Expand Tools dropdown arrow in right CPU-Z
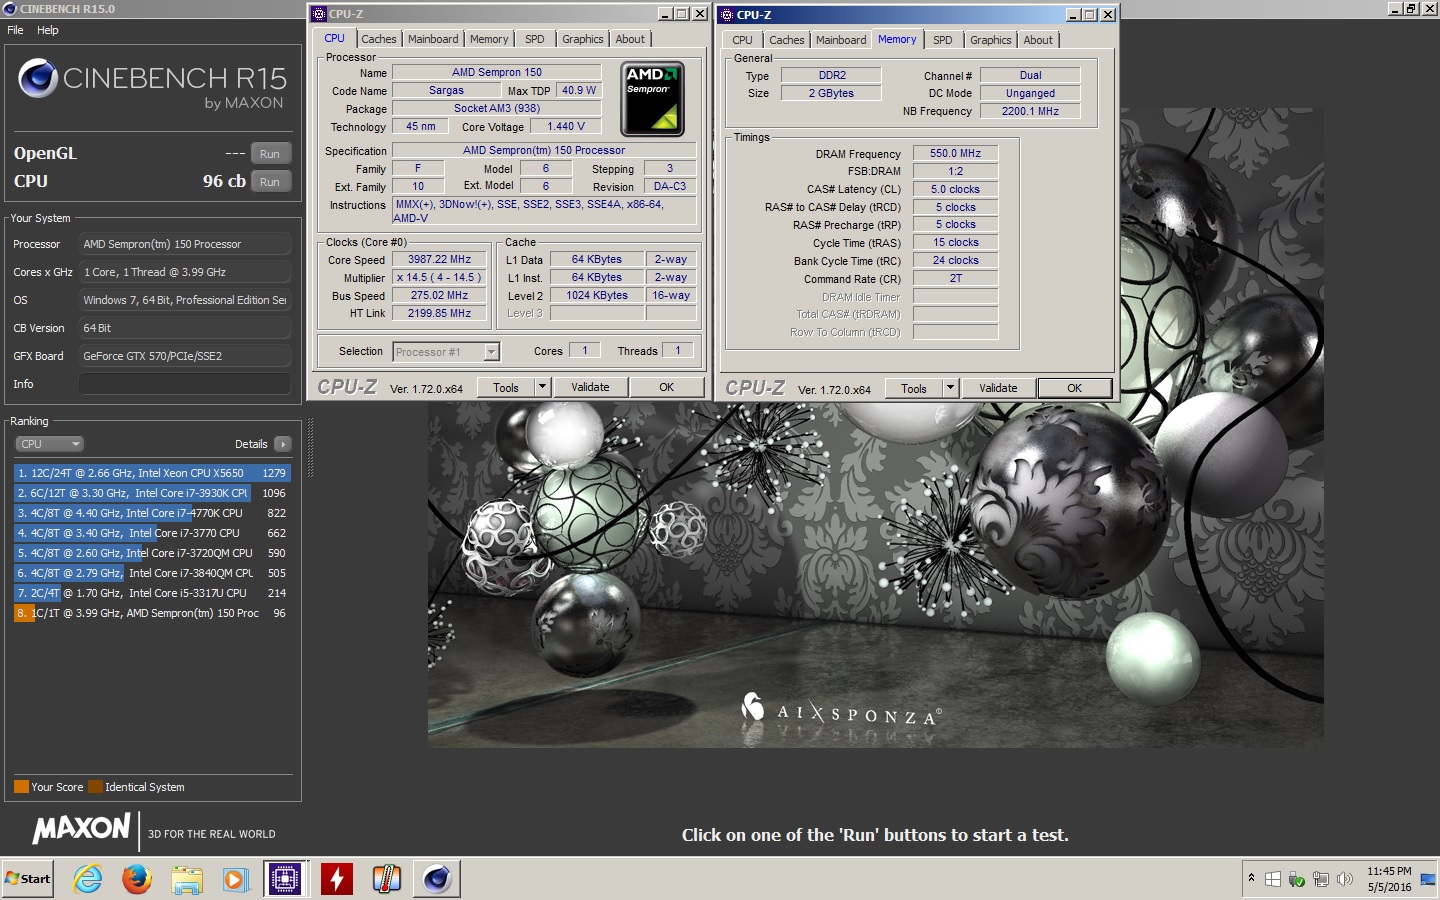 click(x=951, y=388)
